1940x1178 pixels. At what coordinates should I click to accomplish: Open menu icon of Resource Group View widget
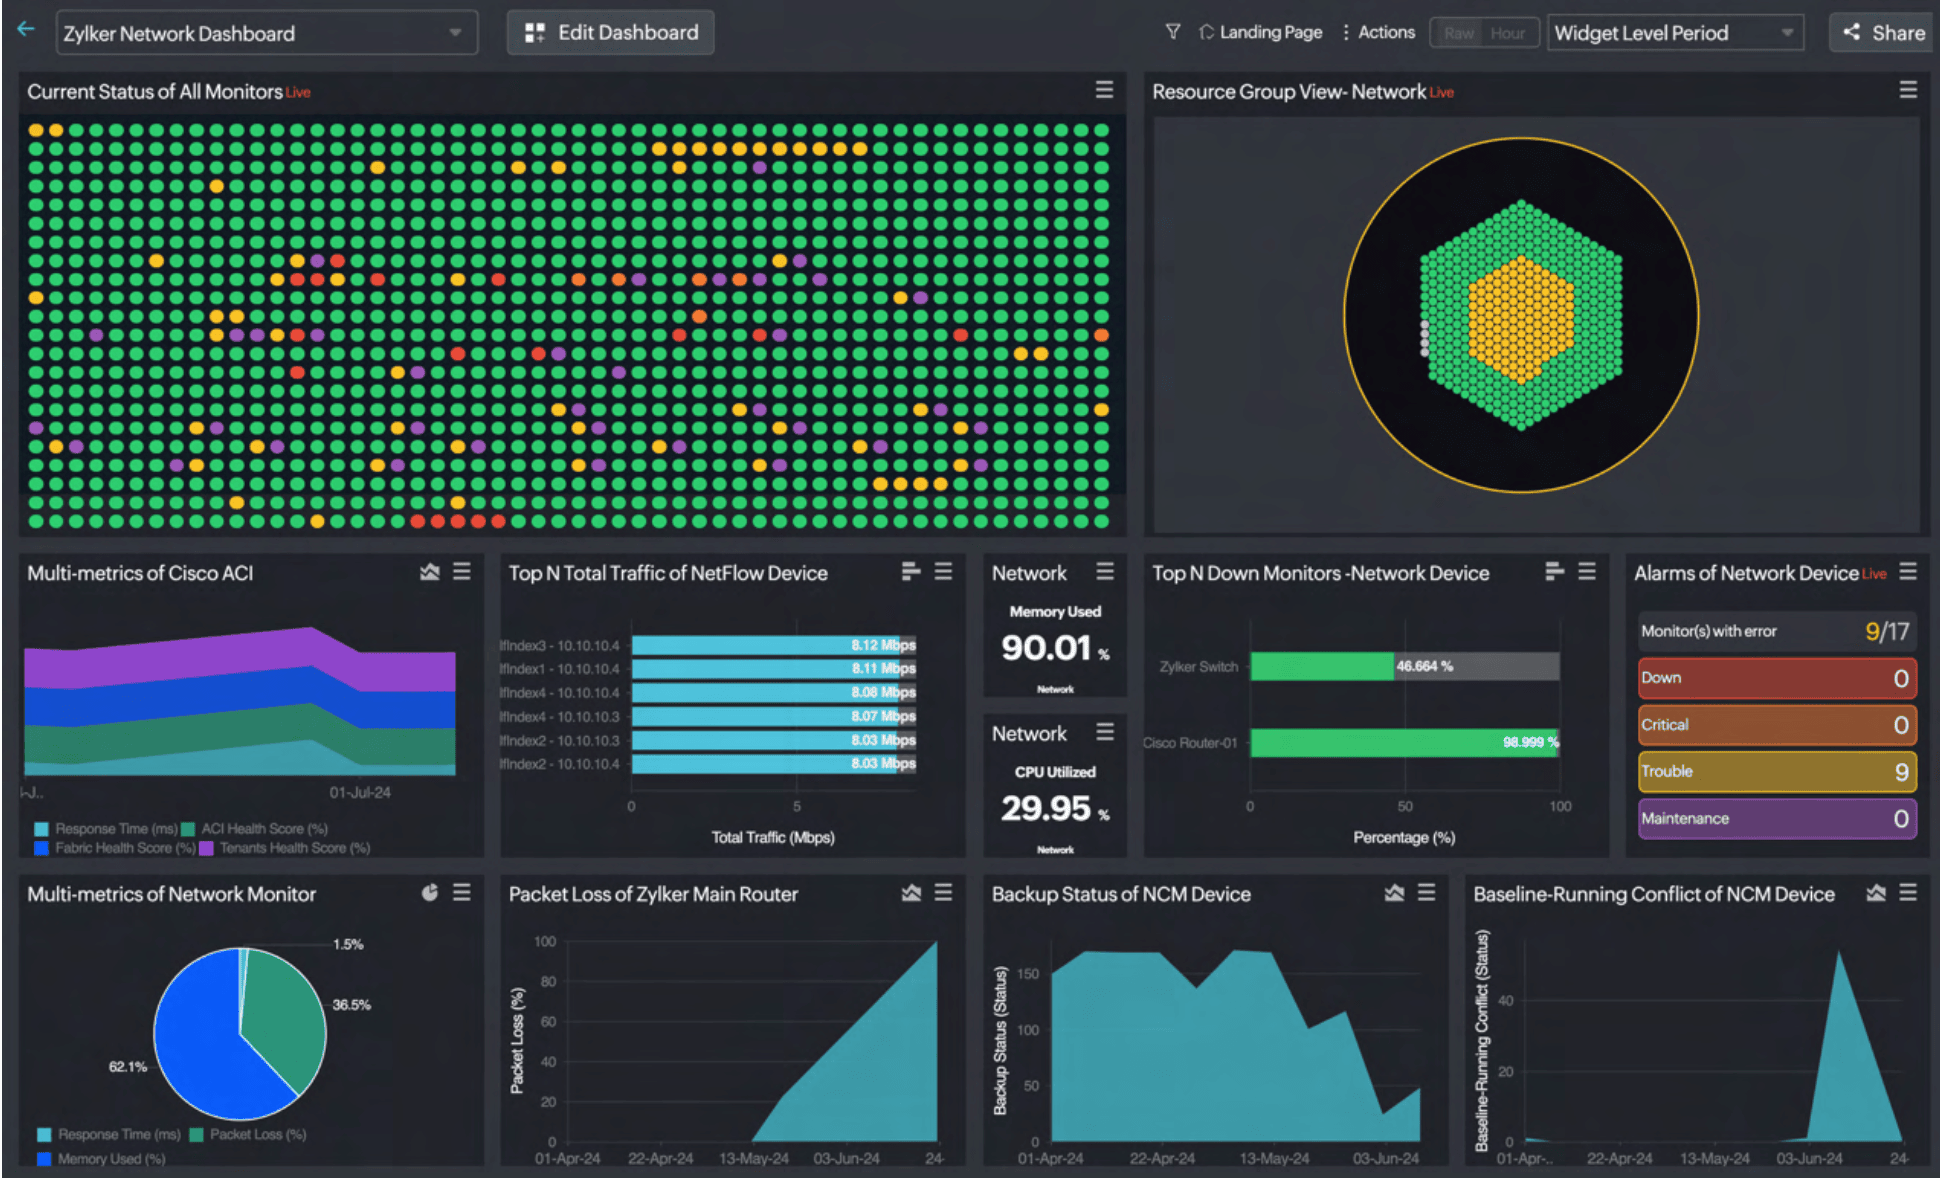pos(1908,90)
